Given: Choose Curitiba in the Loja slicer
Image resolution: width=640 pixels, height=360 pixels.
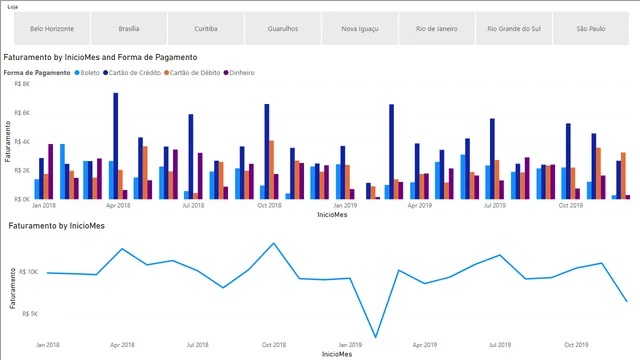Looking at the screenshot, I should pos(206,29).
